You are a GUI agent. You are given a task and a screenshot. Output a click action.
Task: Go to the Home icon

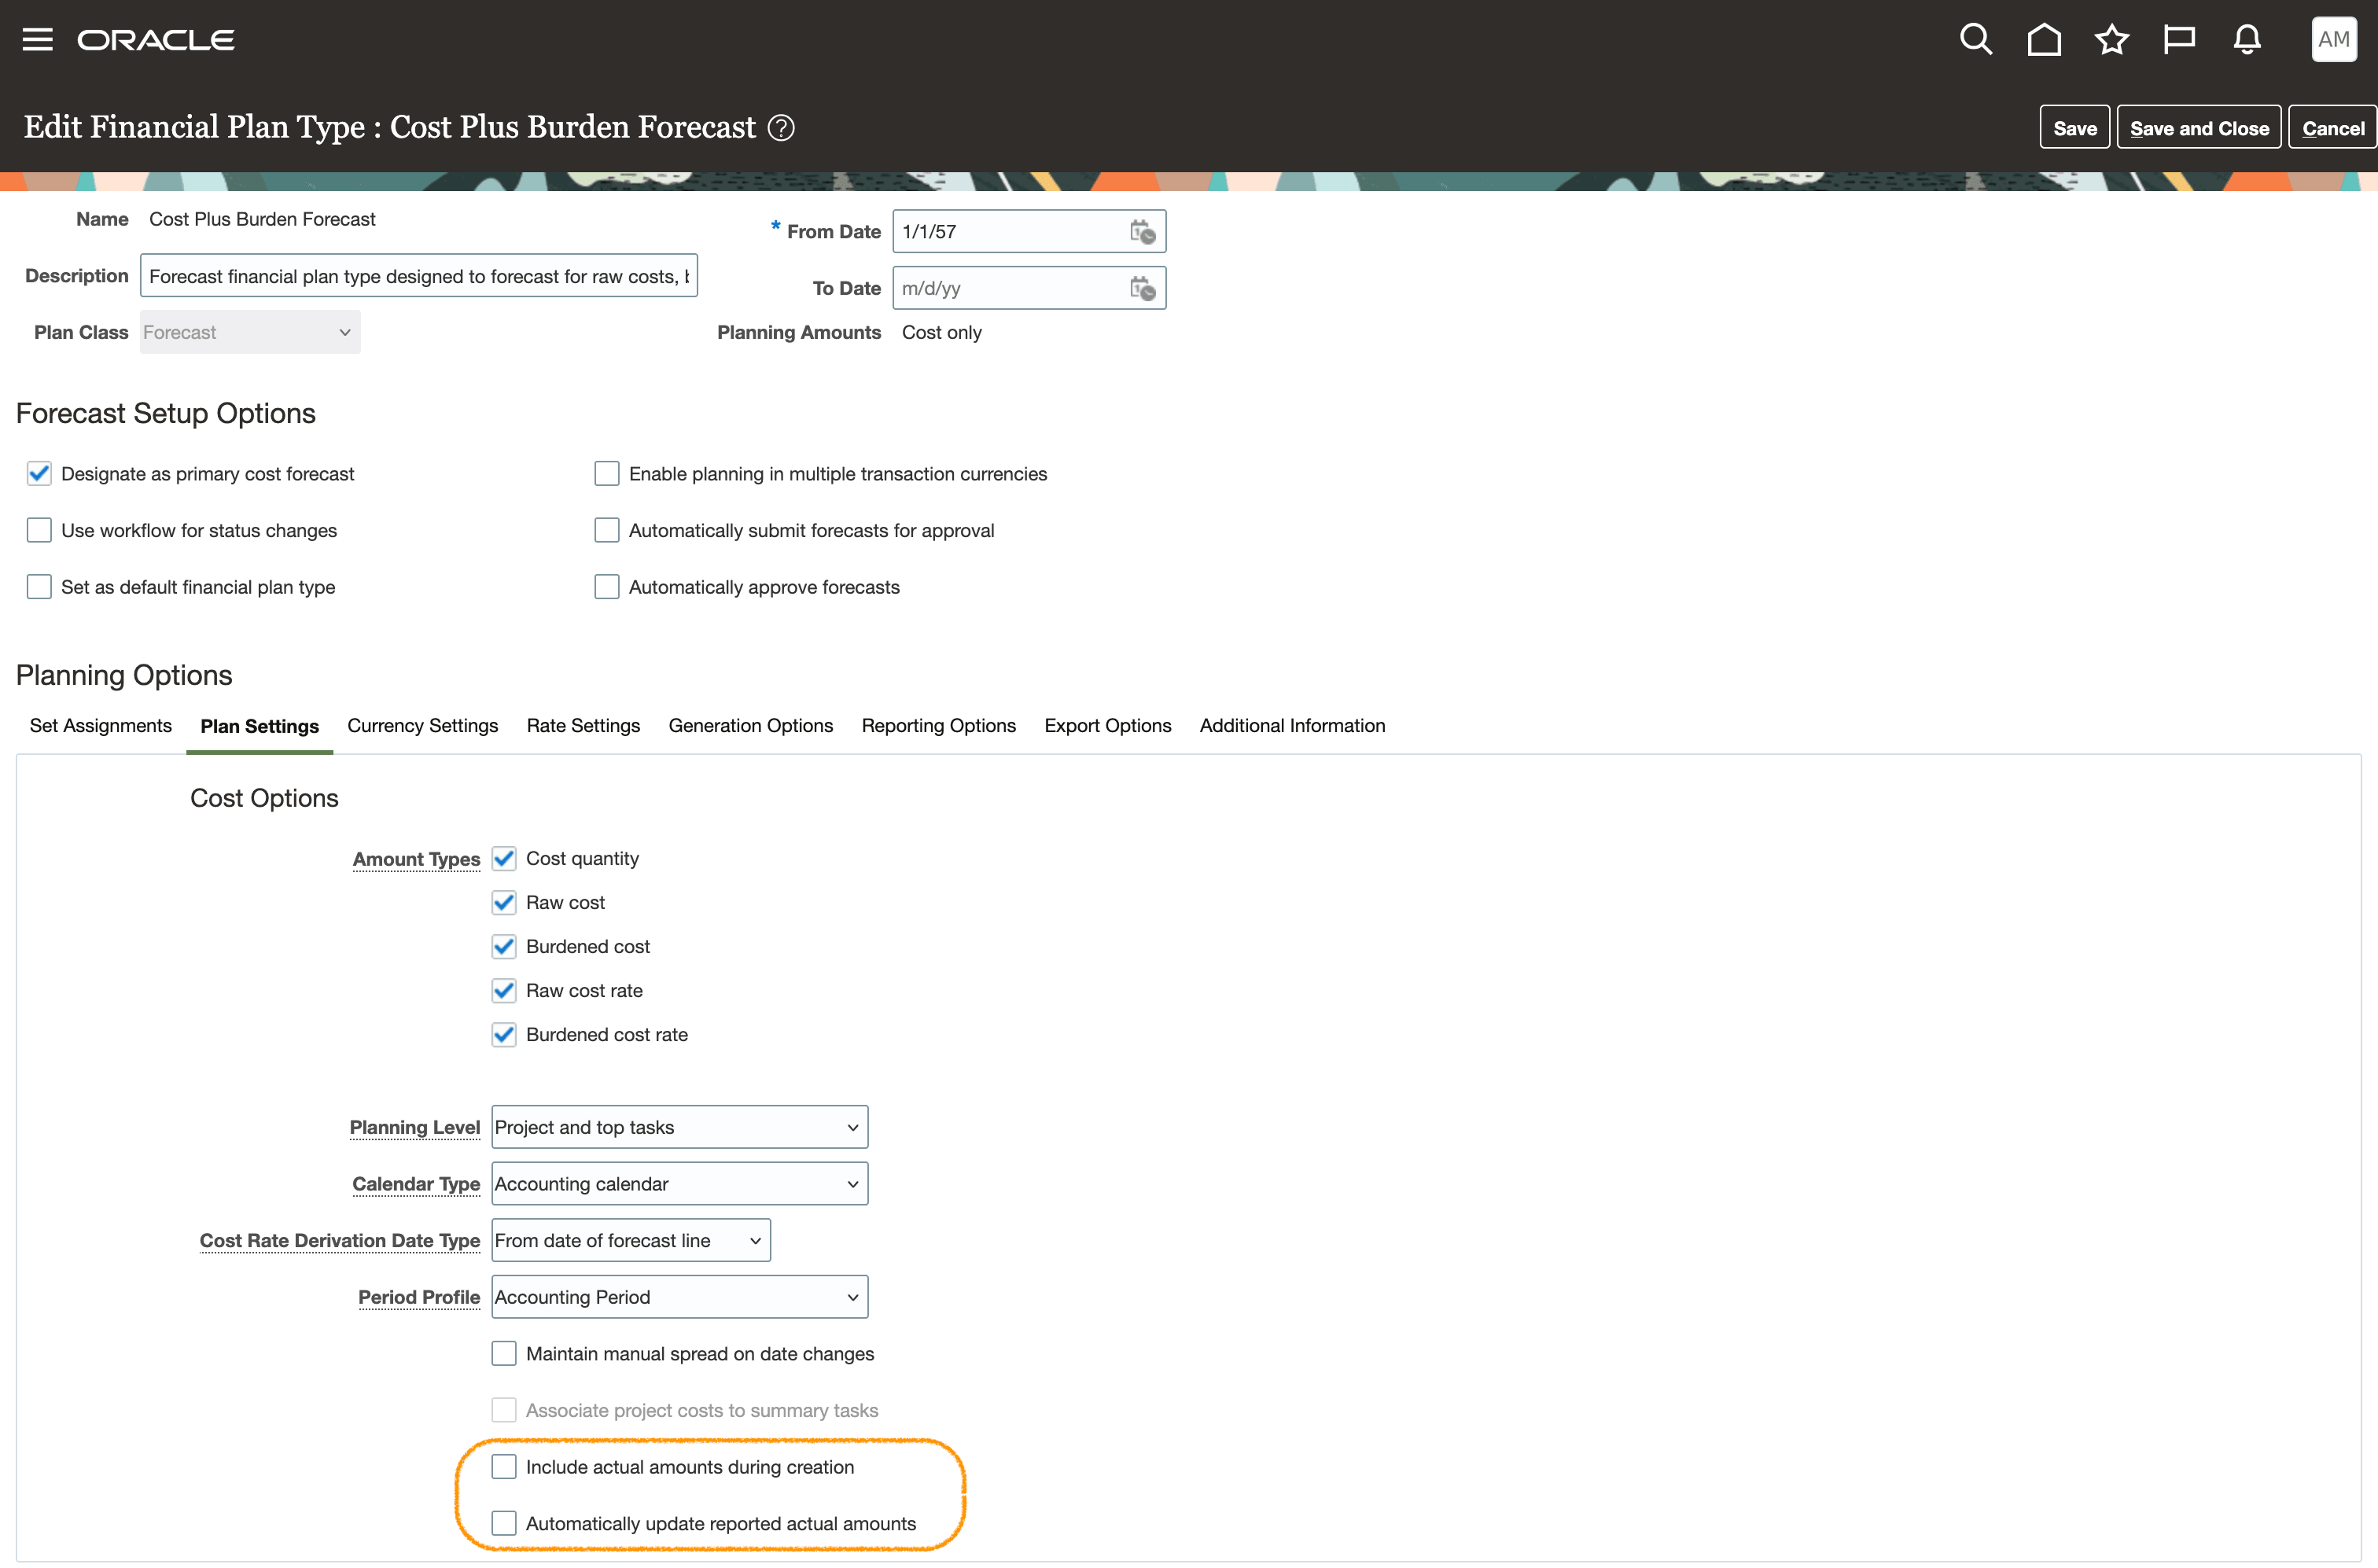(x=2043, y=40)
